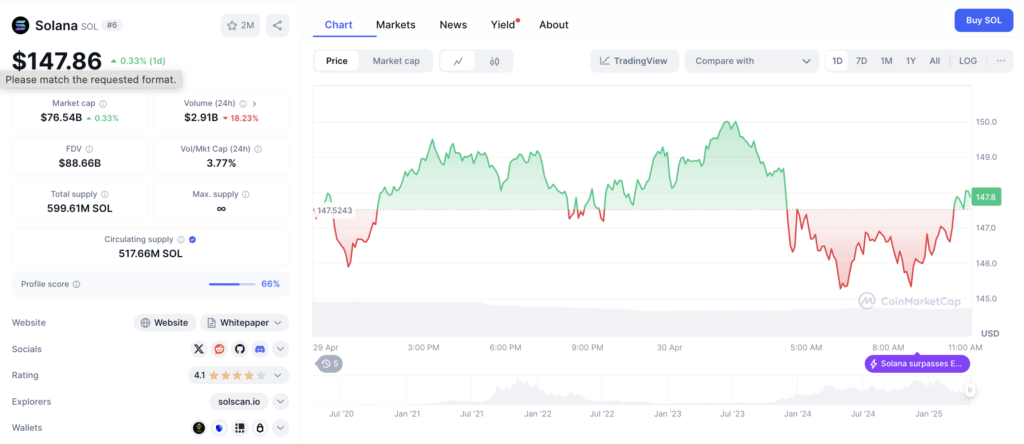The height and width of the screenshot is (444, 1024).
Task: Open the solscan.io explorer link
Action: (x=239, y=402)
